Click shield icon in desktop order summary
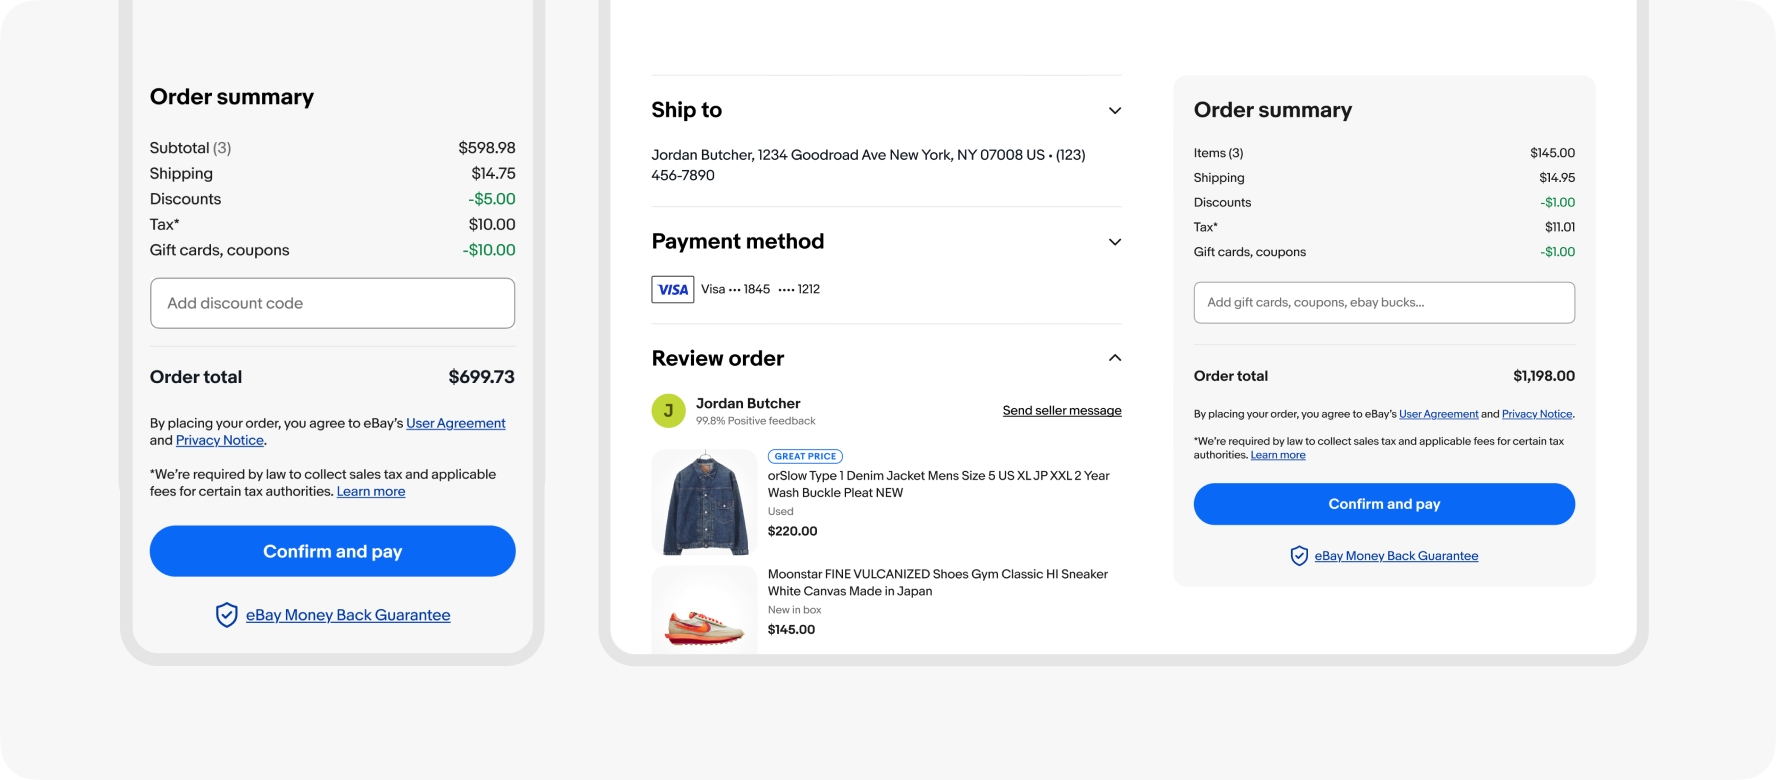 point(1299,556)
